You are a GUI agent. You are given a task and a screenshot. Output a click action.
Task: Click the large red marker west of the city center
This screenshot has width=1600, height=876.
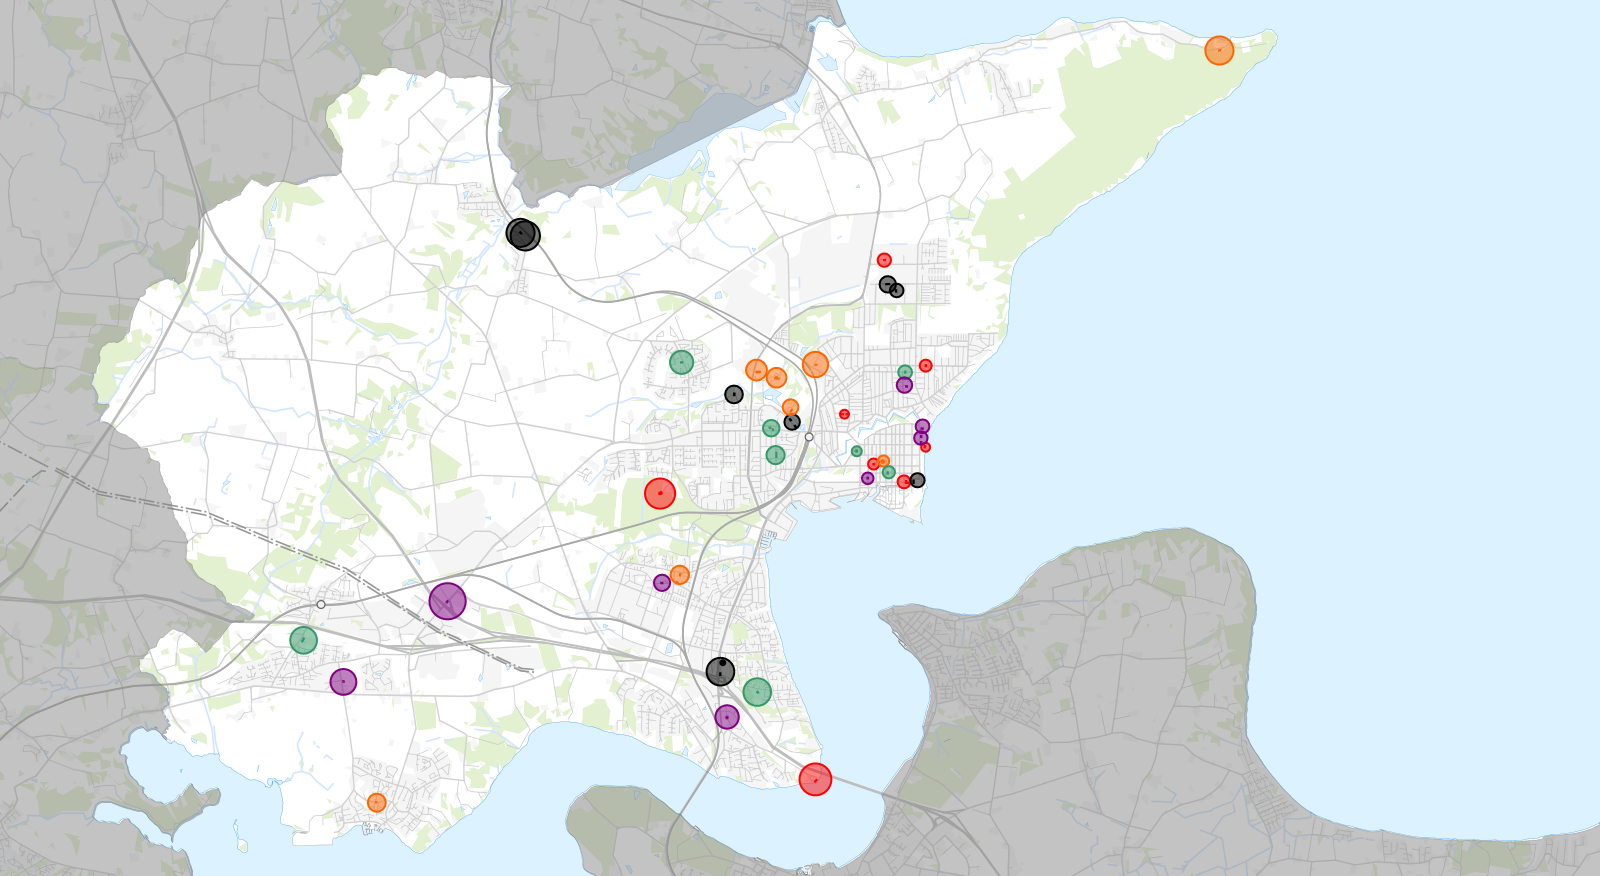pos(659,493)
